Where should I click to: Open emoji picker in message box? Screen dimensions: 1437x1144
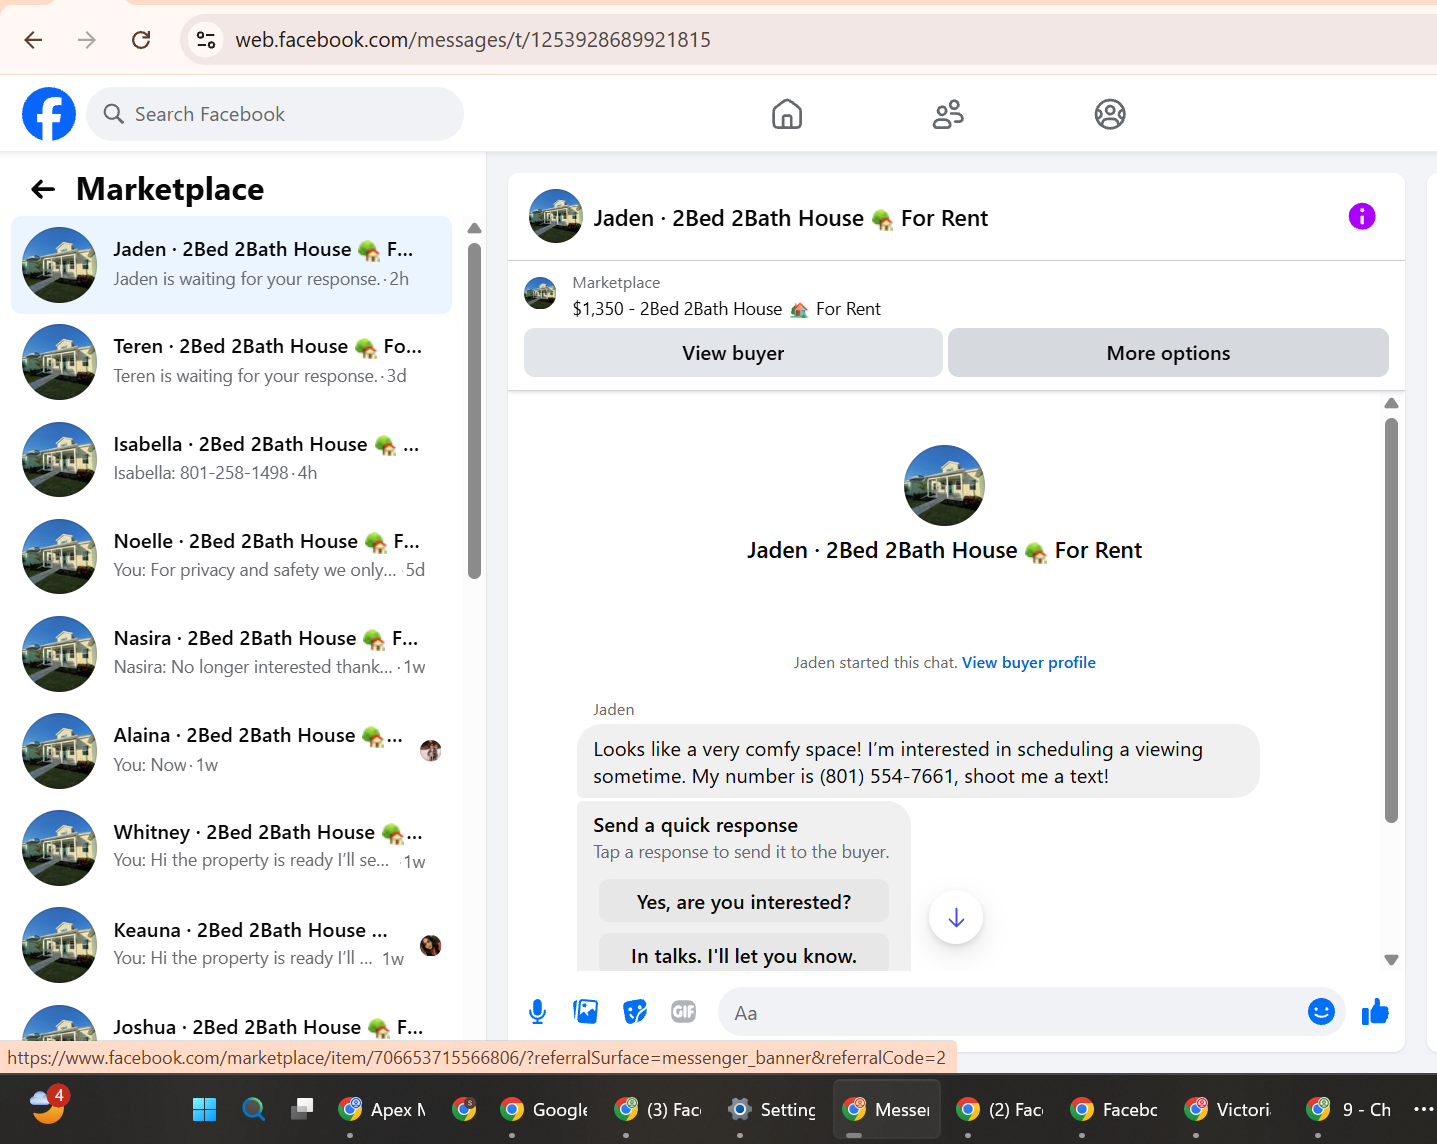click(1321, 1012)
